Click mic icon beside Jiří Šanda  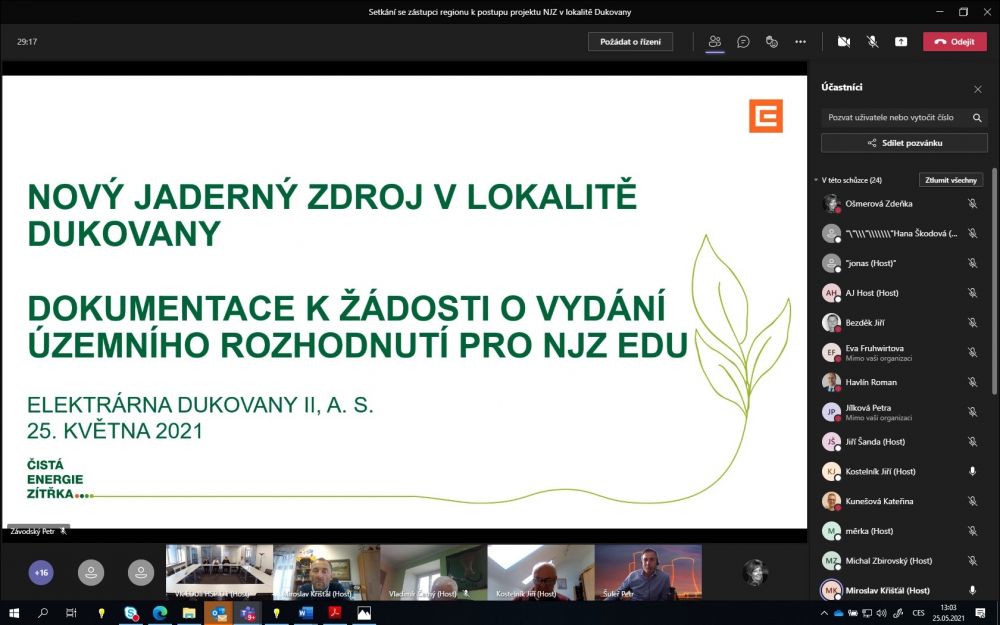point(973,441)
